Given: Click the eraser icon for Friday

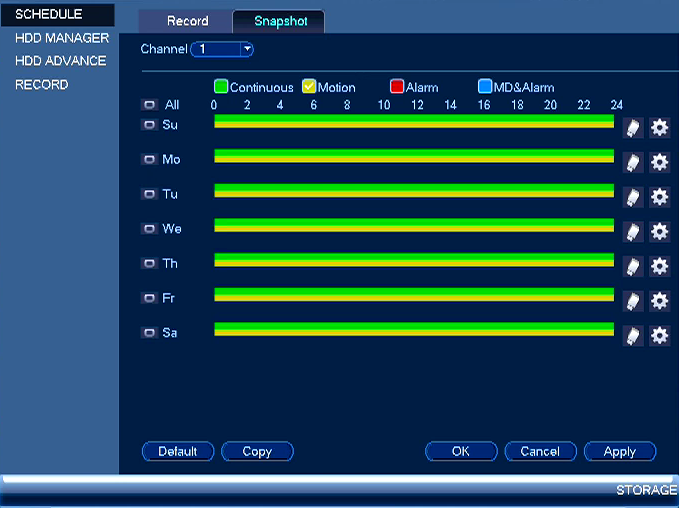Looking at the screenshot, I should tap(633, 301).
